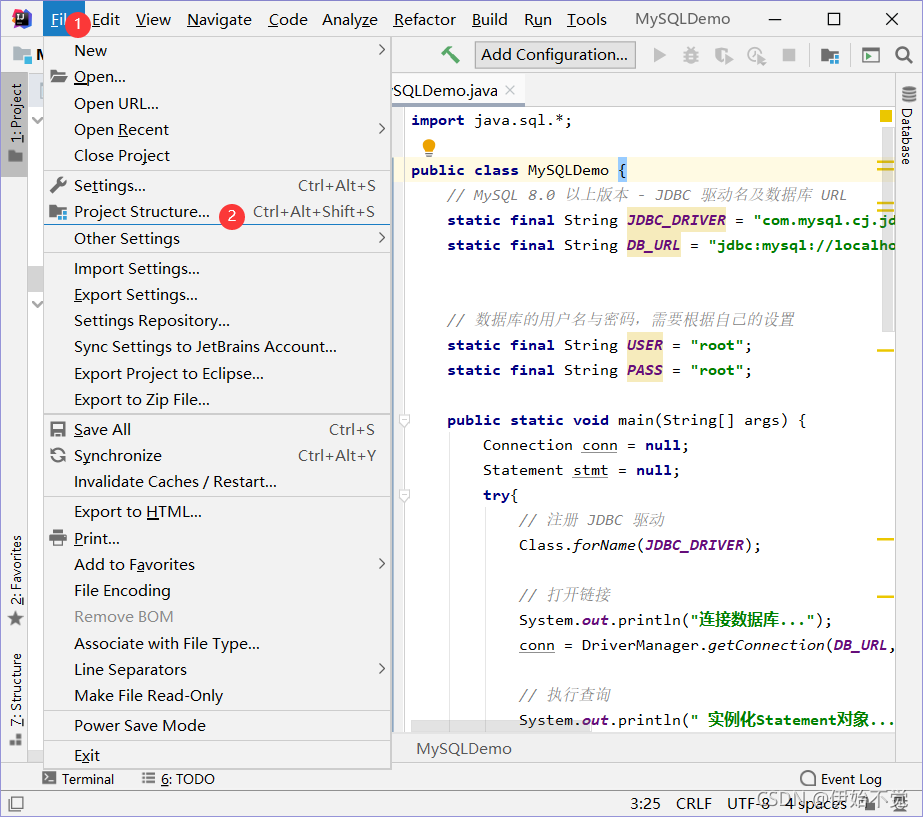
Task: Expand Other Settings submenu
Action: click(217, 238)
